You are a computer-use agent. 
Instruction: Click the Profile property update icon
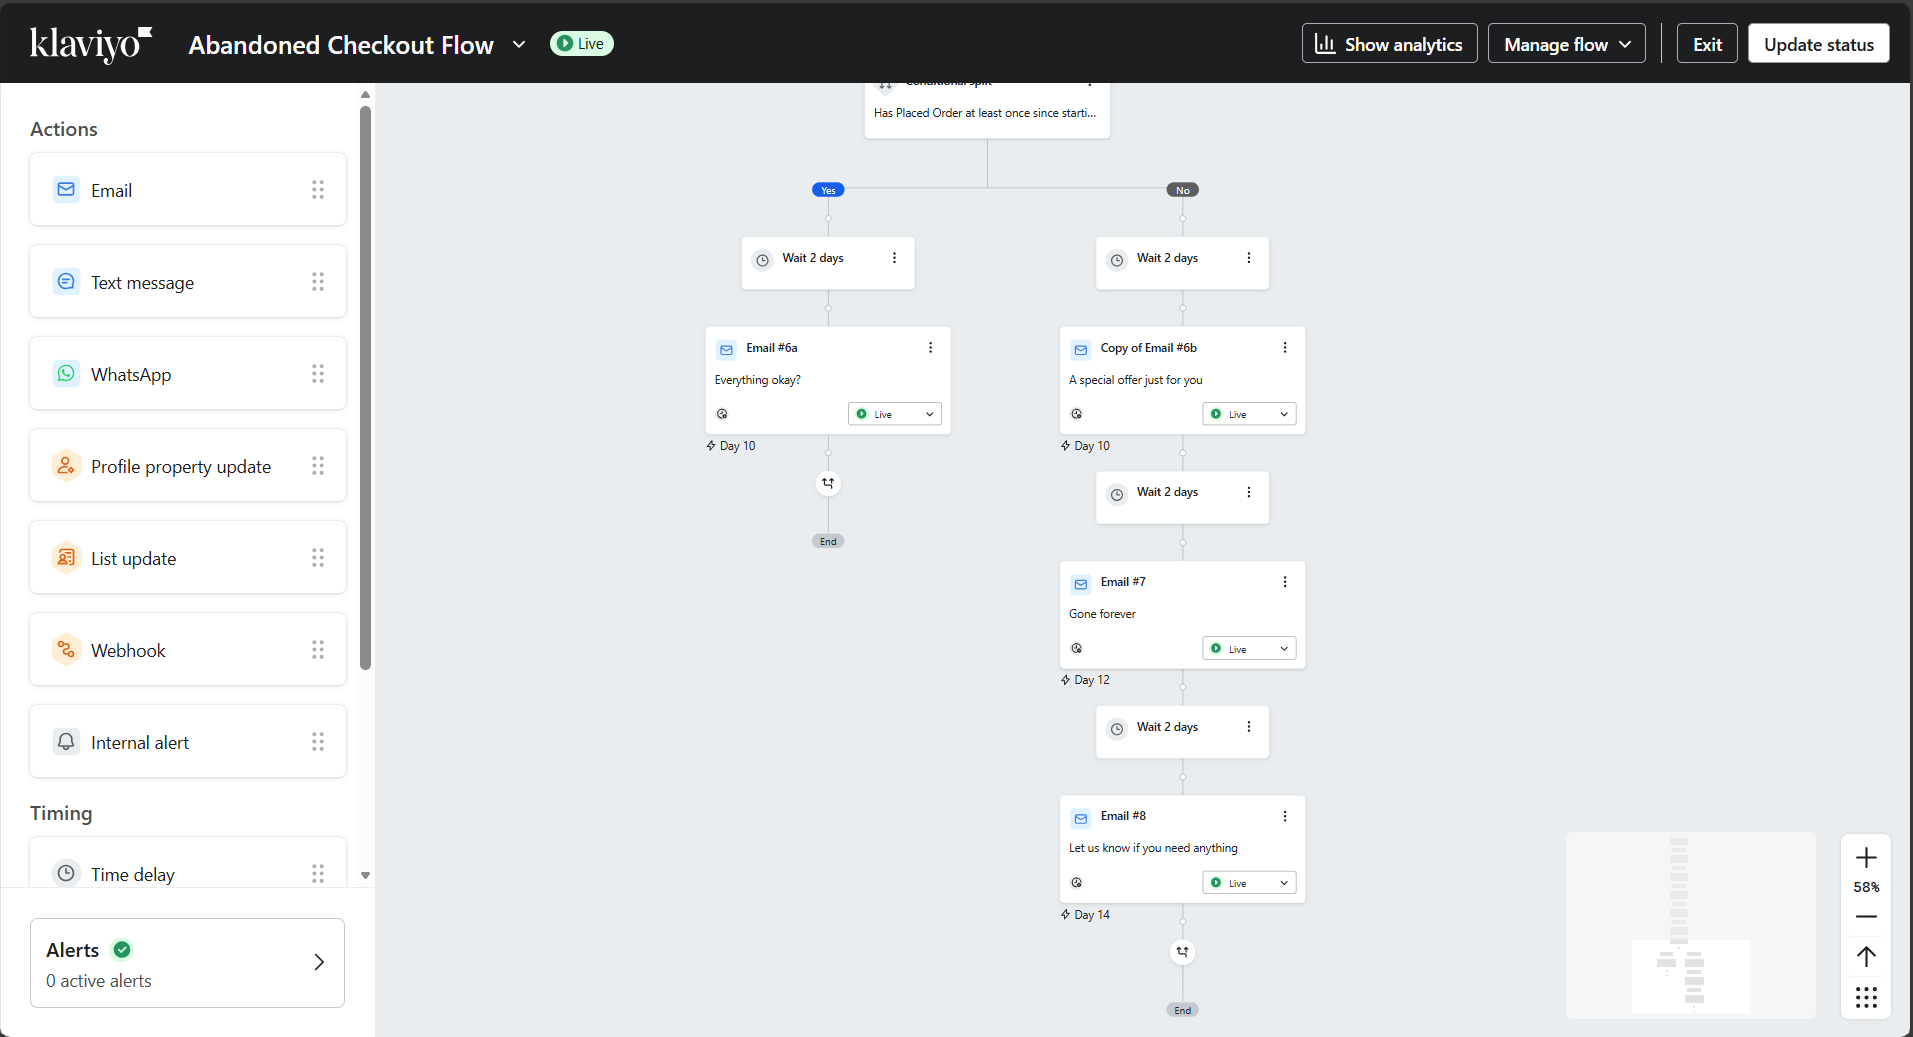point(65,465)
